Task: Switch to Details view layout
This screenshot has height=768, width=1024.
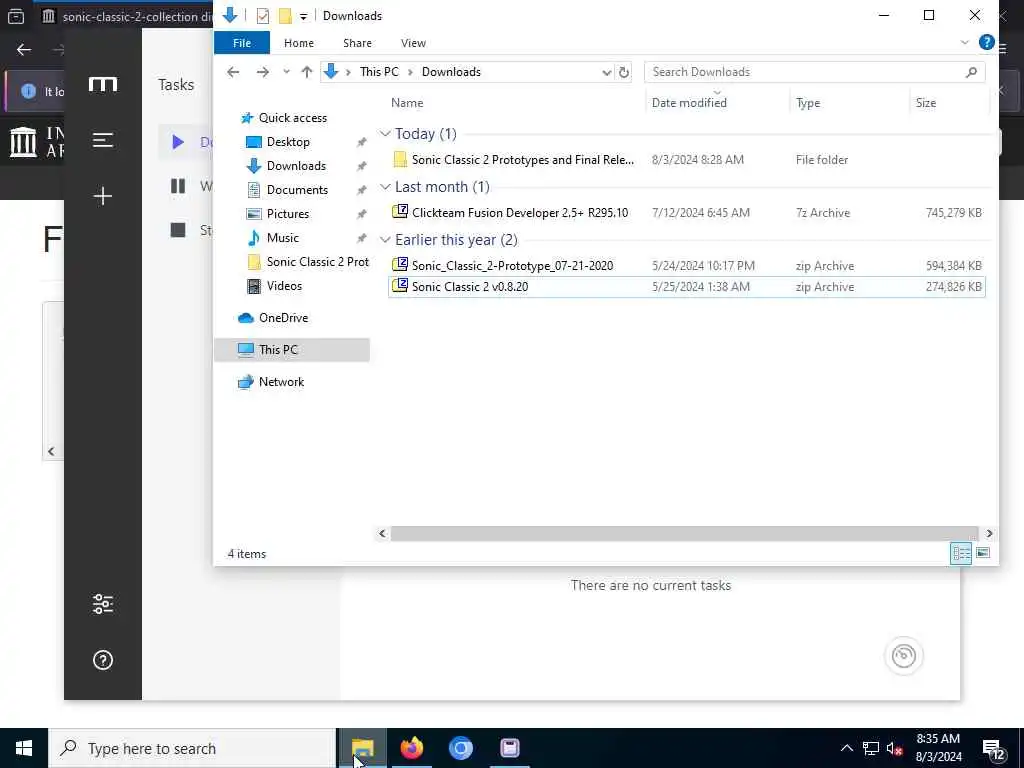Action: pos(961,554)
